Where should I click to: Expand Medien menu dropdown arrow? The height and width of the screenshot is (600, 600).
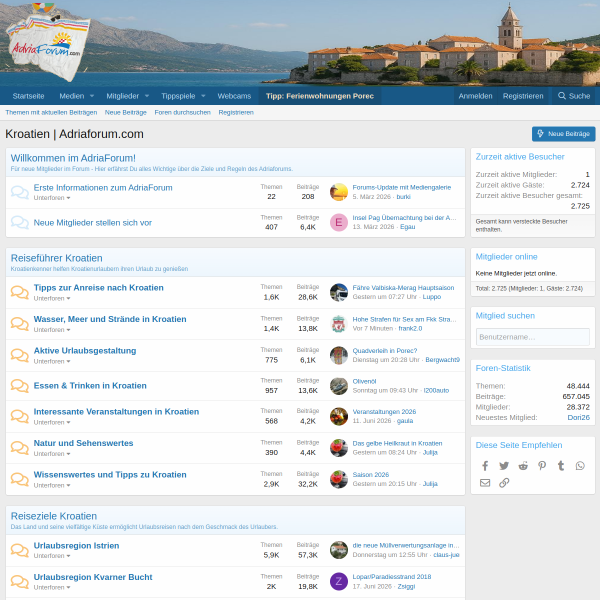click(92, 96)
